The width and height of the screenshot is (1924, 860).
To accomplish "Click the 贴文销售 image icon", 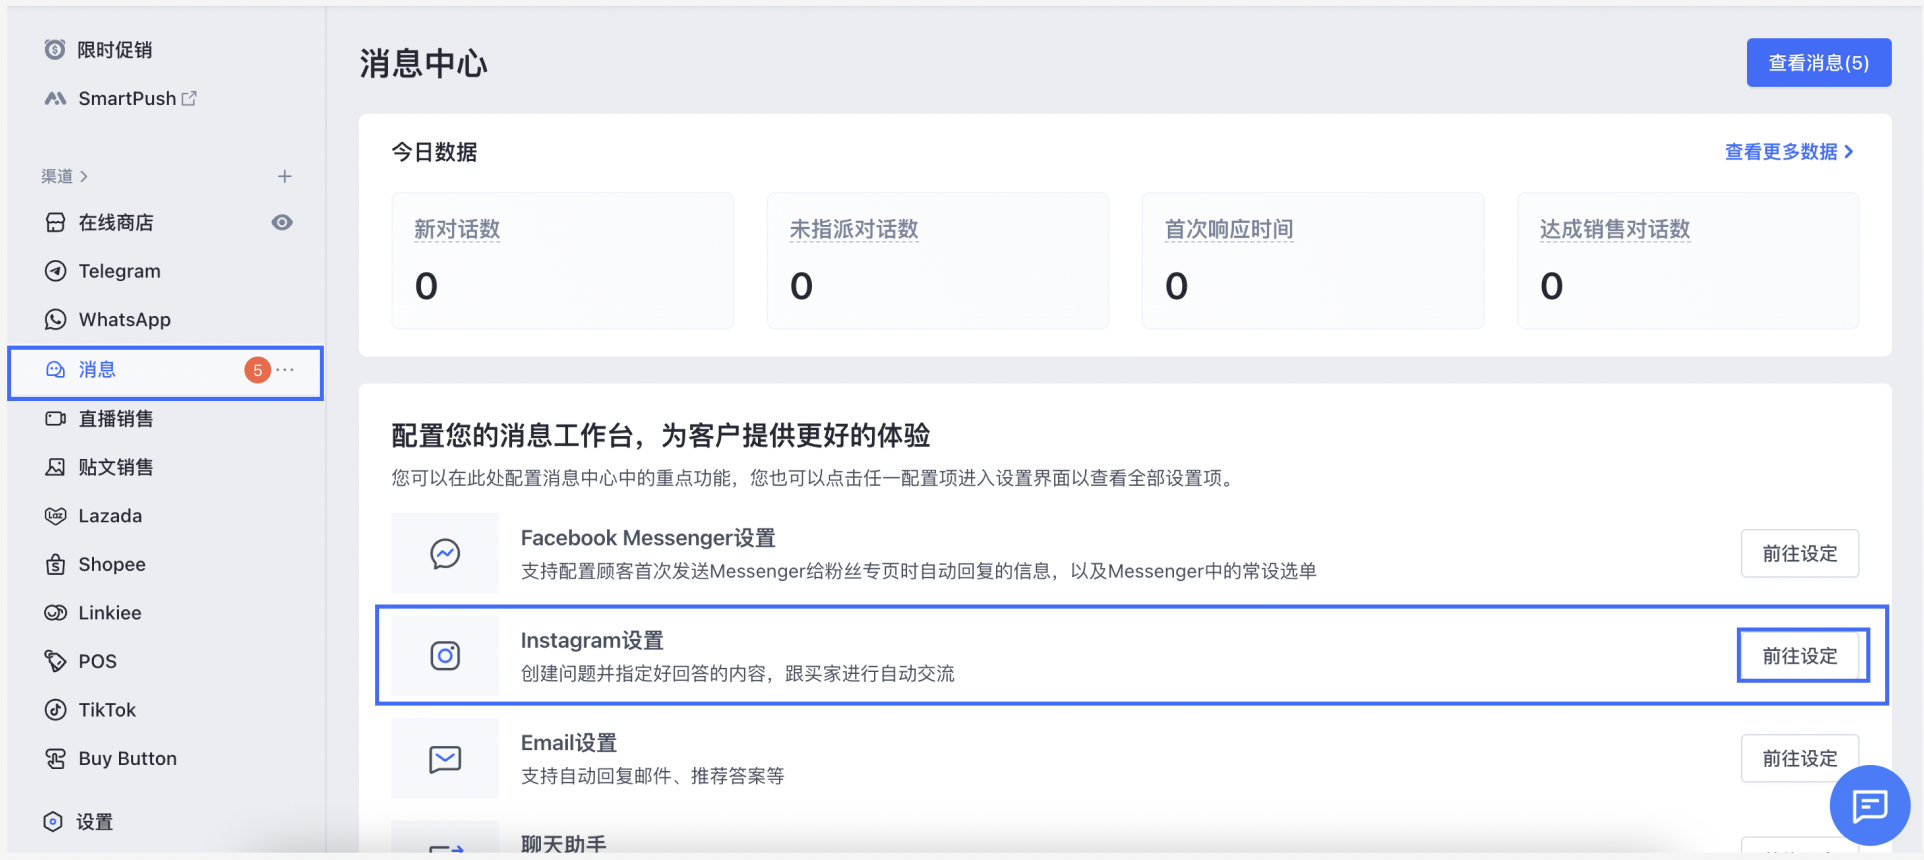I will [x=55, y=467].
